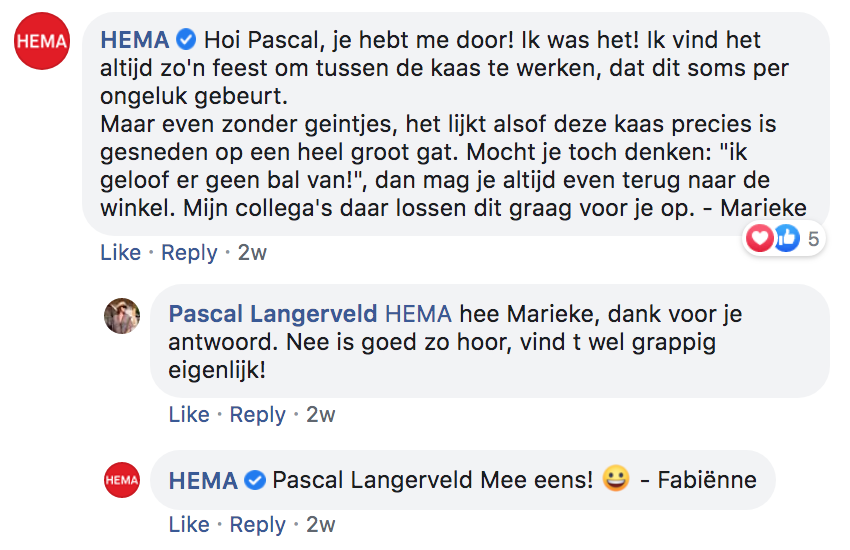Click HEMA's large profile picture

pyautogui.click(x=43, y=43)
